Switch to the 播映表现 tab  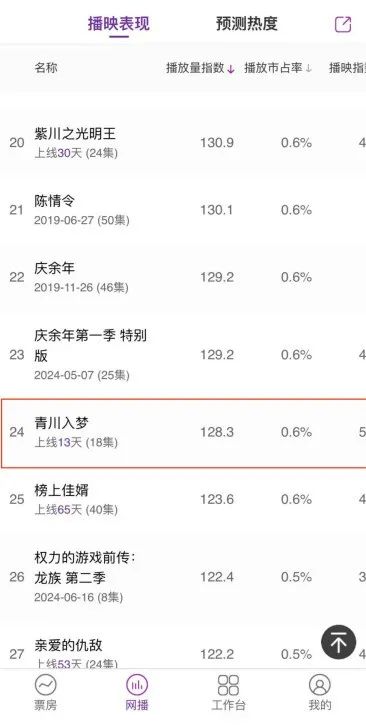(x=119, y=24)
